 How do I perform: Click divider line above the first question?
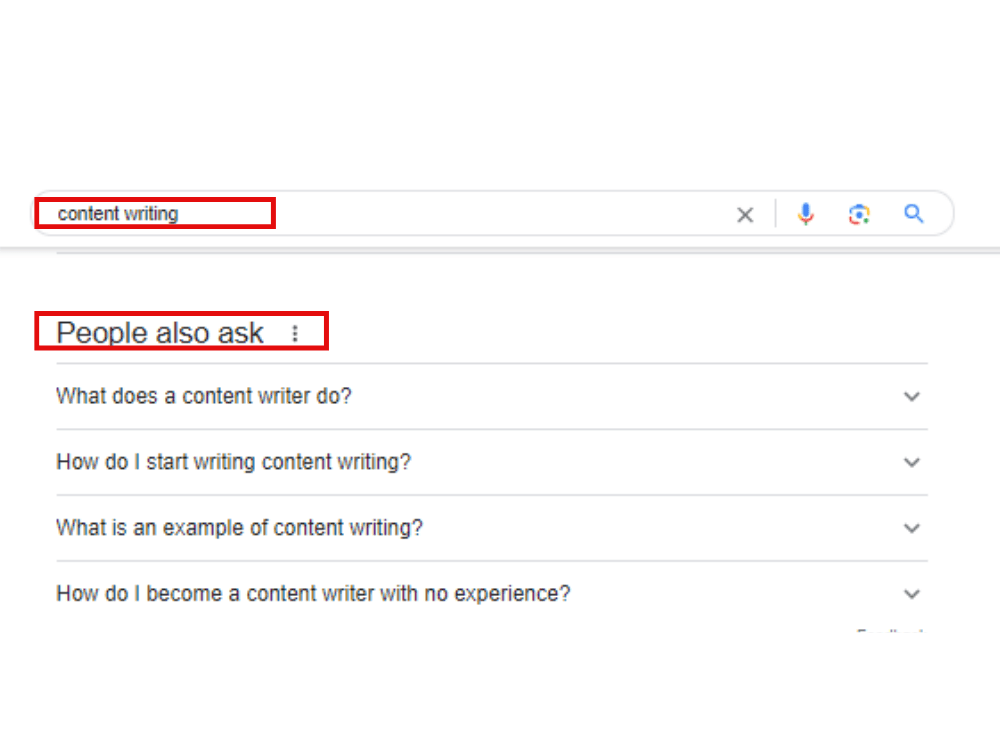coord(492,364)
